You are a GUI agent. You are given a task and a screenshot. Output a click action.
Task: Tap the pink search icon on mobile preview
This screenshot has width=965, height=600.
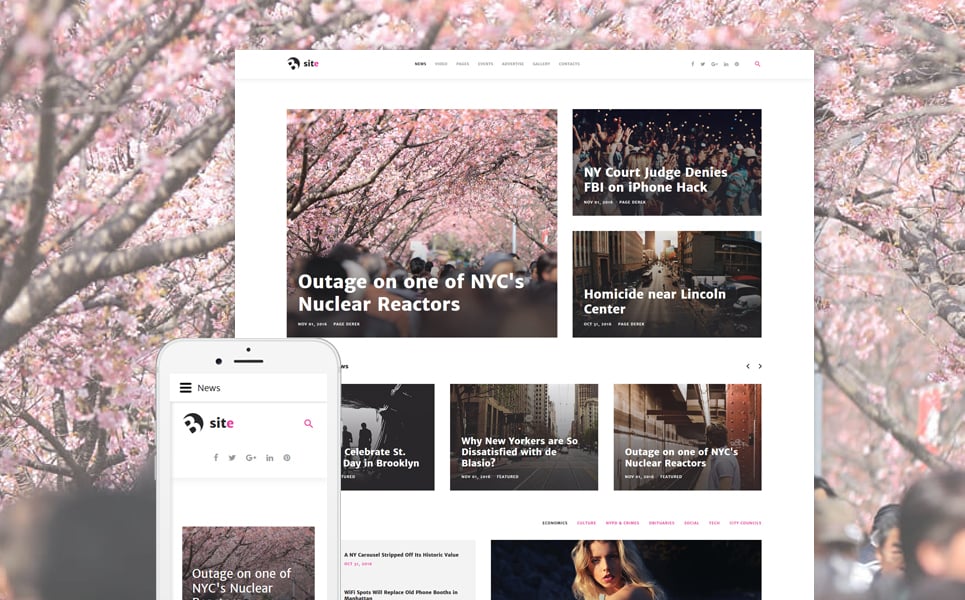pos(308,424)
